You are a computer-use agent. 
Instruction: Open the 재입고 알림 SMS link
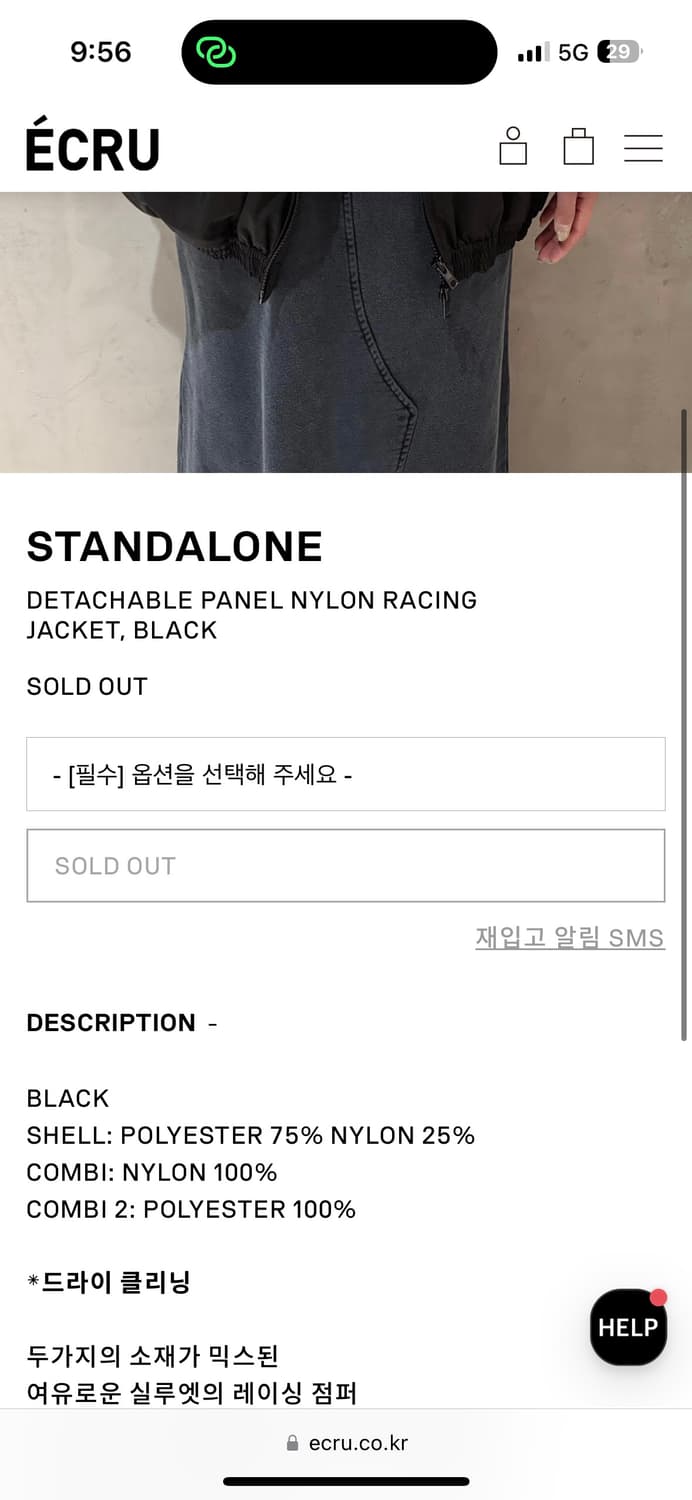[569, 938]
